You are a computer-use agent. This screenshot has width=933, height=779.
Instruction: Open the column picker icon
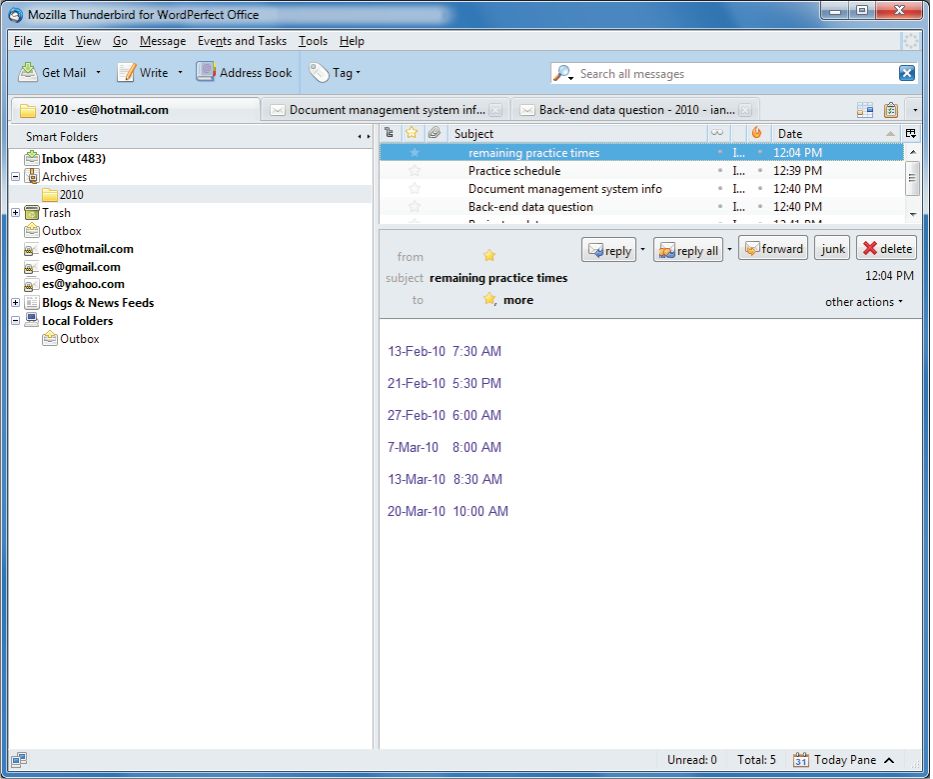(911, 133)
